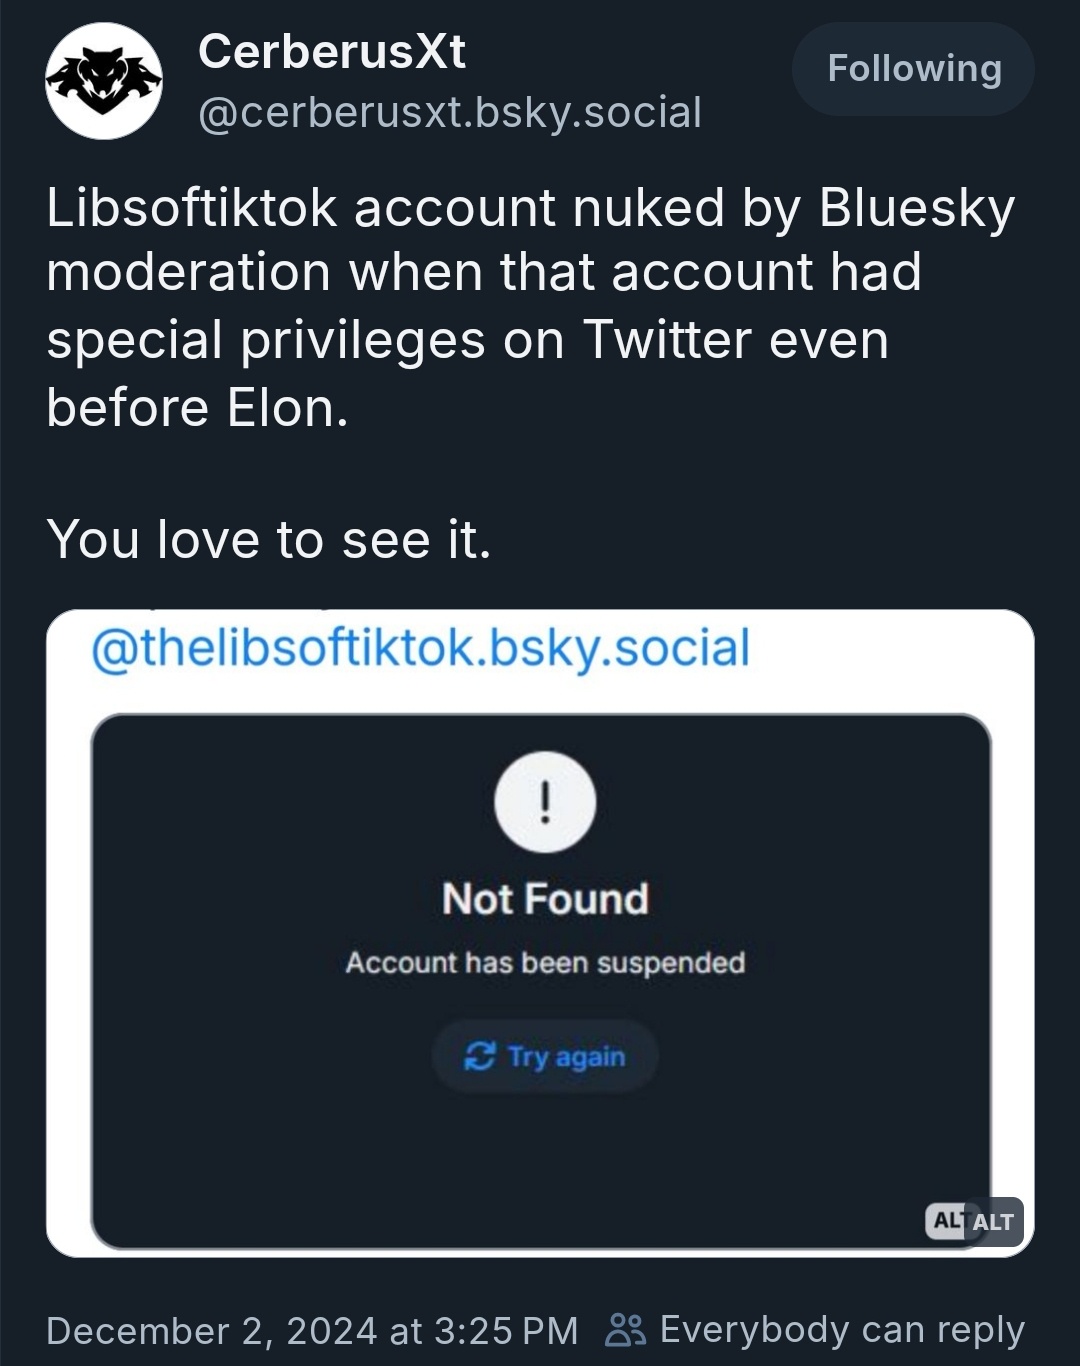The image size is (1080, 1366).
Task: Toggle the Following button
Action: pos(913,69)
